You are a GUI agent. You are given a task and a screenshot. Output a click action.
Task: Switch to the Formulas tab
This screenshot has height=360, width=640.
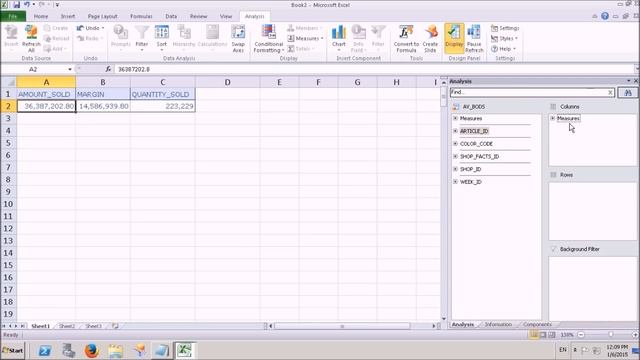point(141,16)
